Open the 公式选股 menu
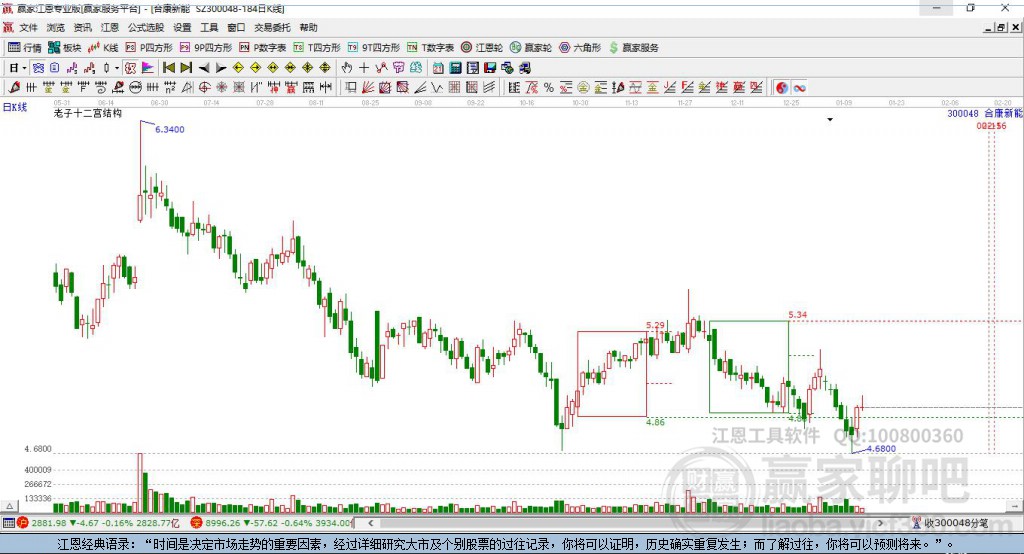Image resolution: width=1024 pixels, height=554 pixels. point(145,28)
